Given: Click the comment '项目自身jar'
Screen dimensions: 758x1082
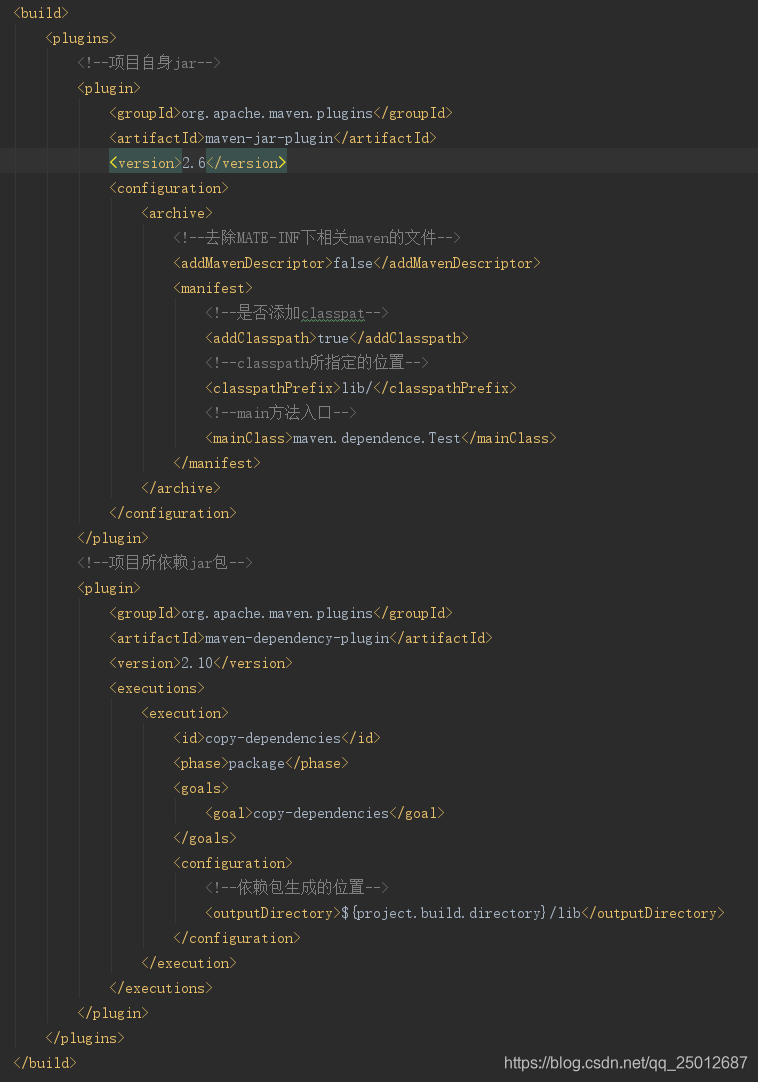Looking at the screenshot, I should click(x=149, y=63).
